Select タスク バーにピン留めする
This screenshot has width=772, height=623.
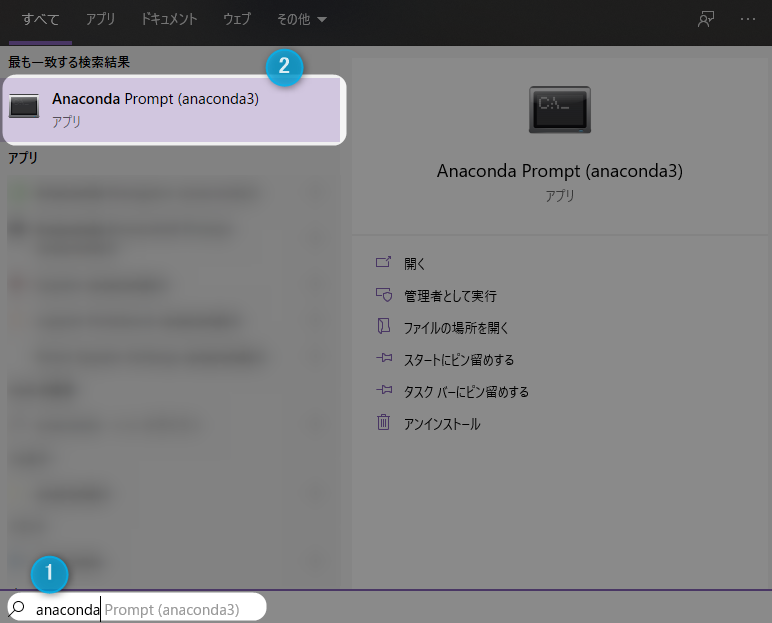click(x=466, y=392)
